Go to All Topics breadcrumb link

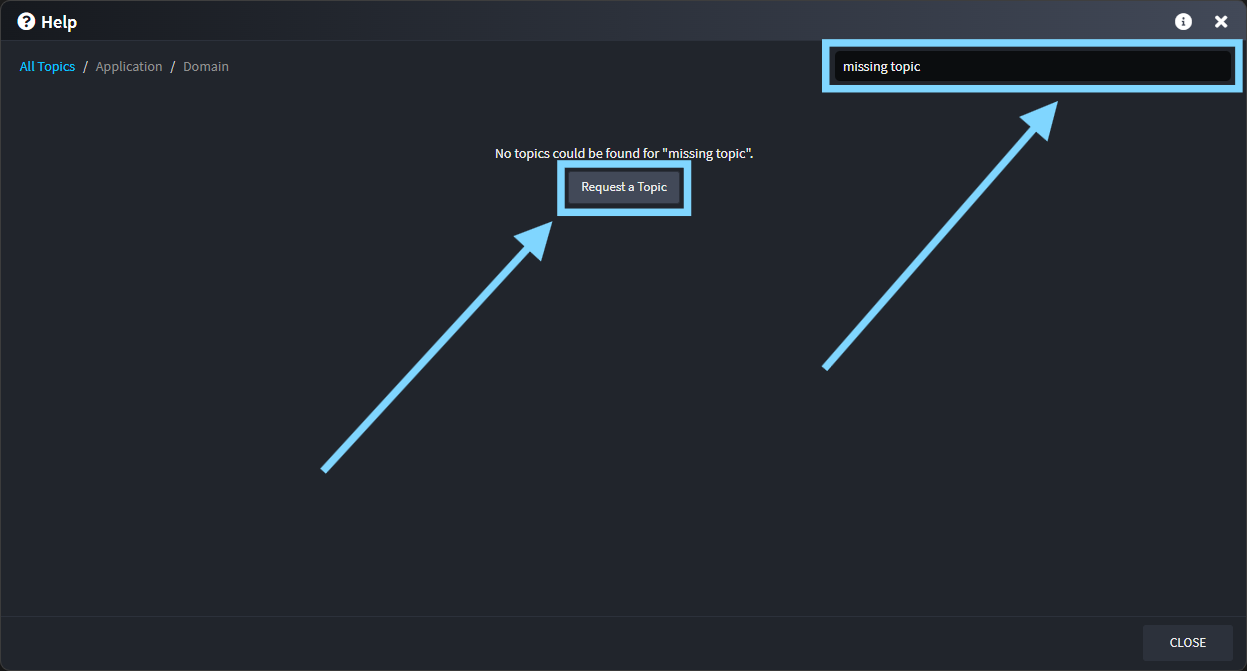click(x=47, y=67)
